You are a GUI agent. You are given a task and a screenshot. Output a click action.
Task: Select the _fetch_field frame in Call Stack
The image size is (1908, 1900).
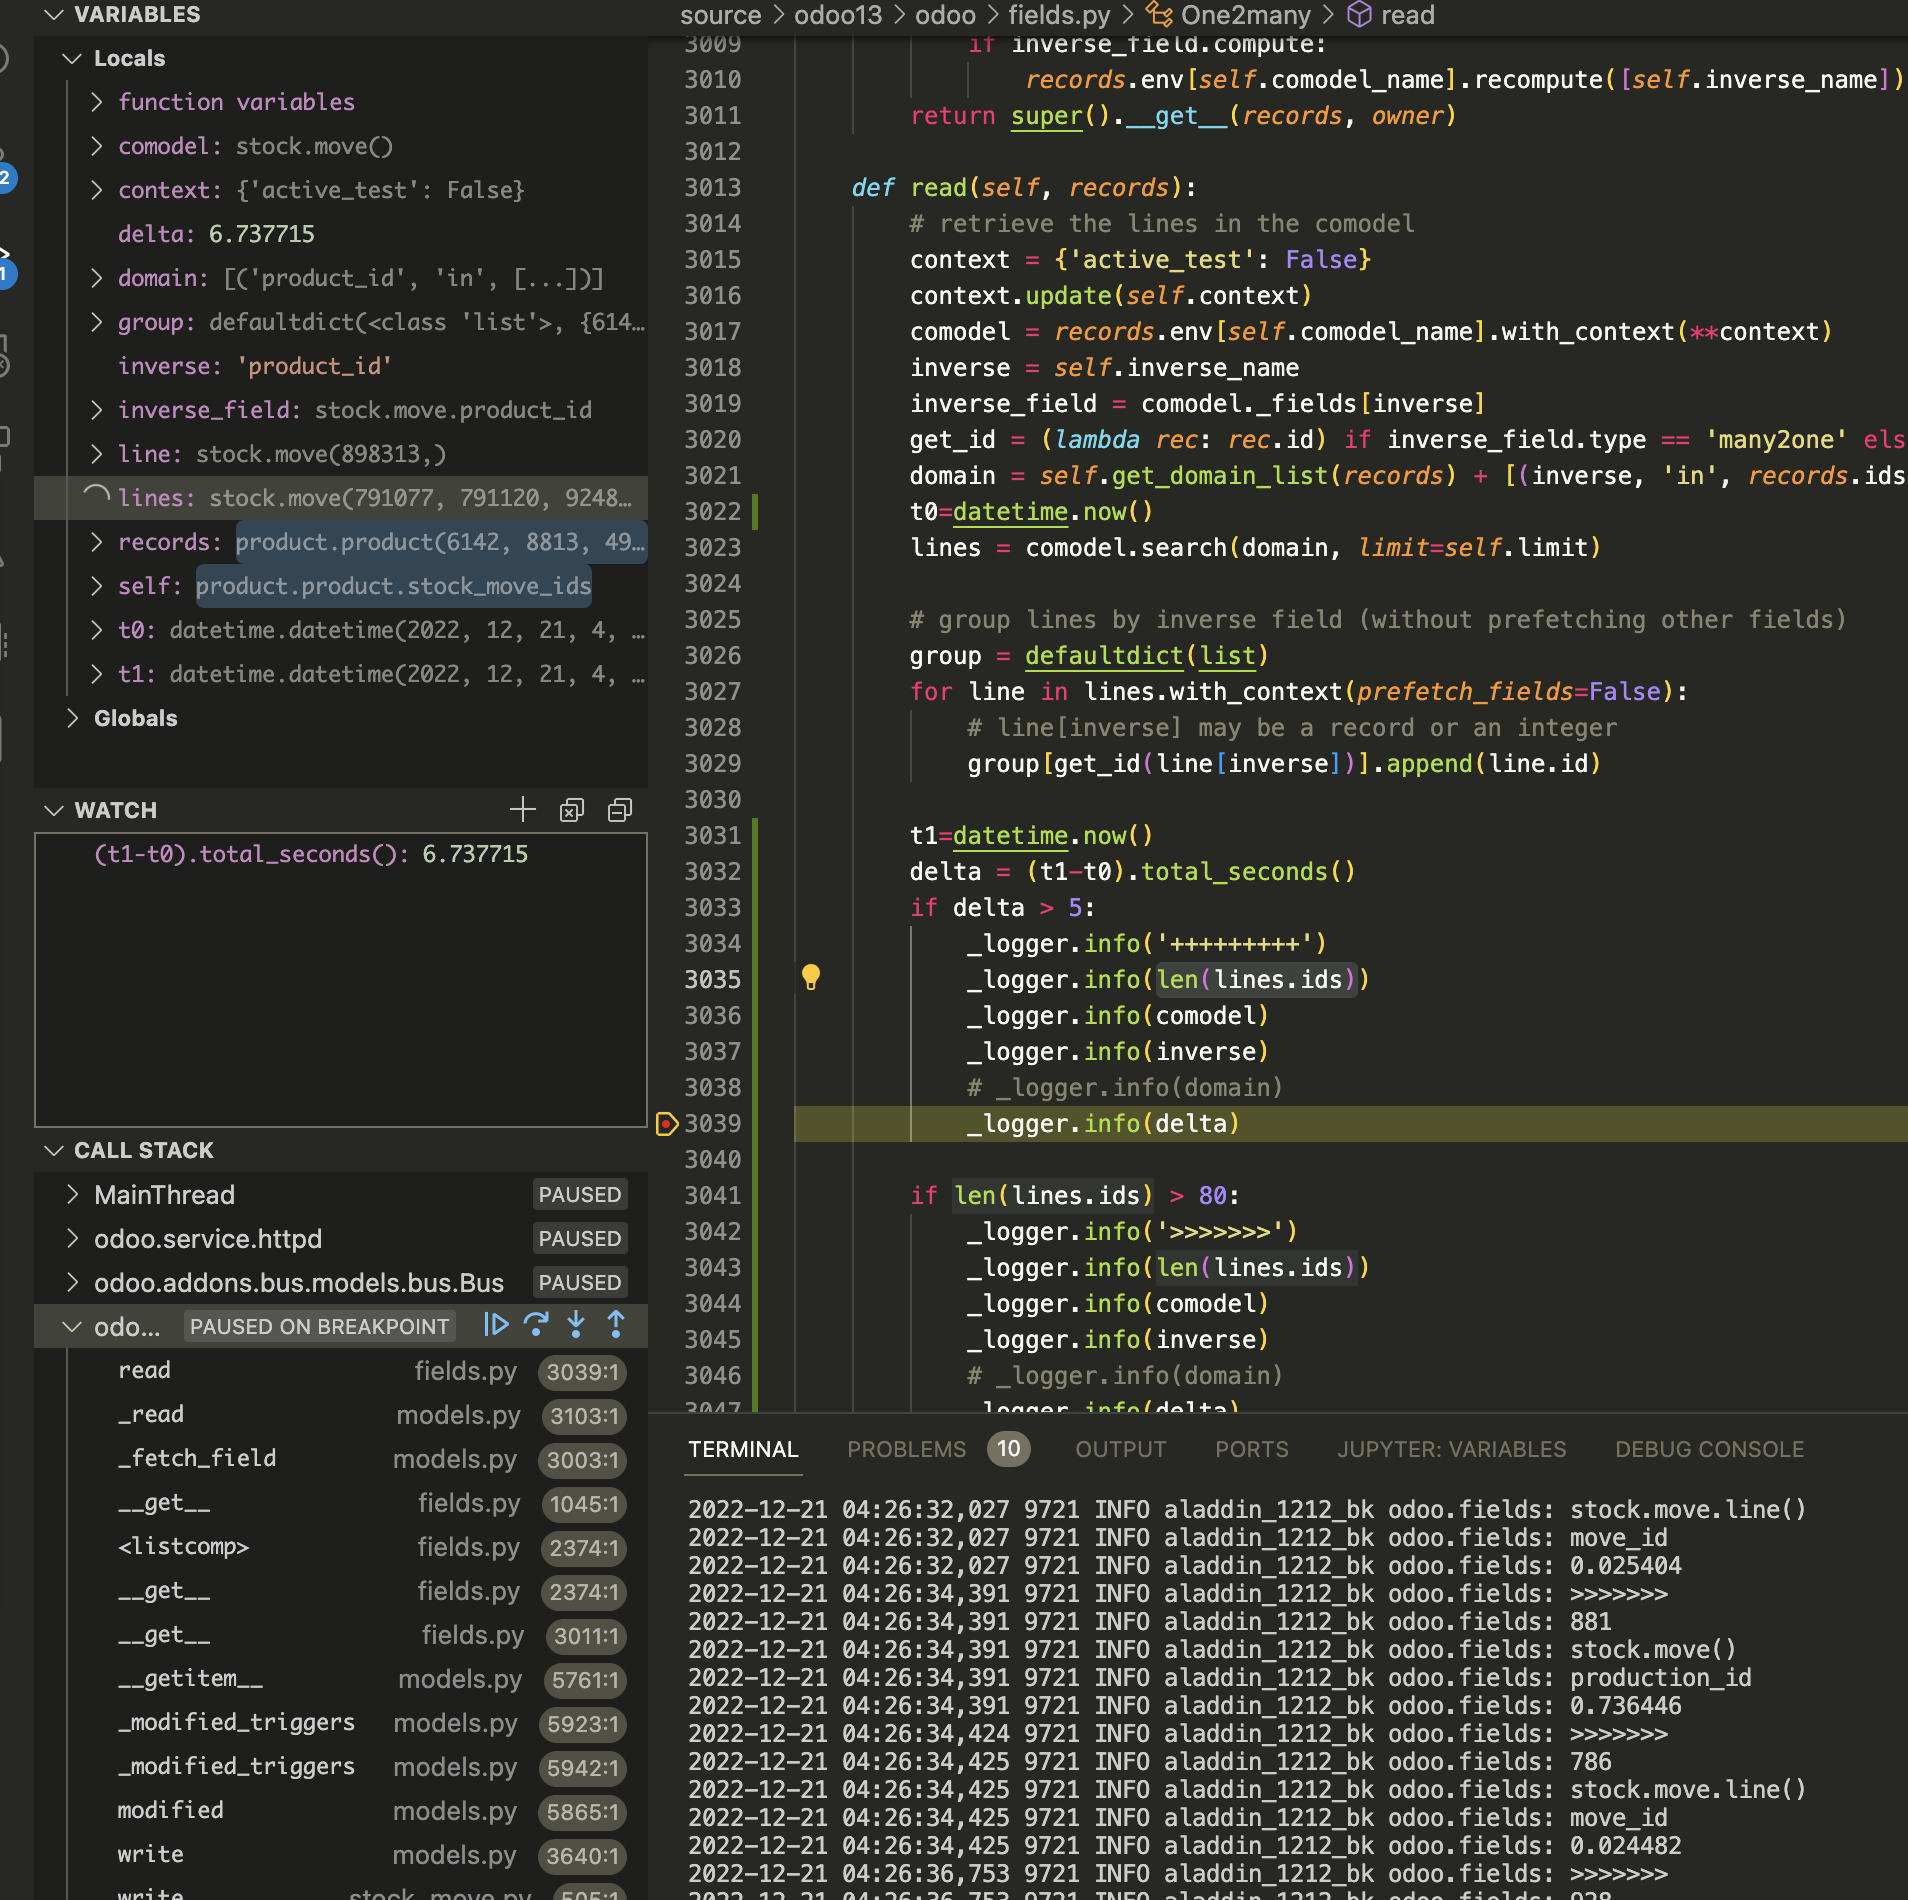tap(197, 1458)
